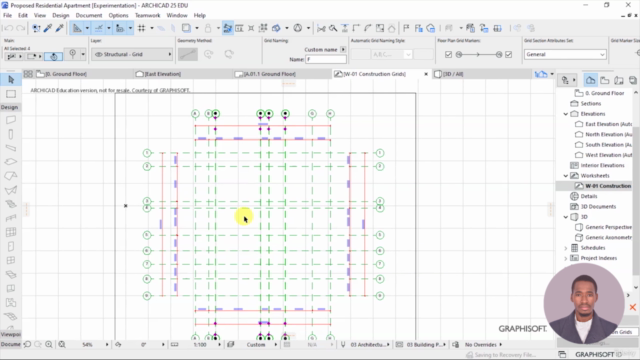640x360 pixels.
Task: Select the Wall tool in Design toolbox
Action: click(x=11, y=120)
